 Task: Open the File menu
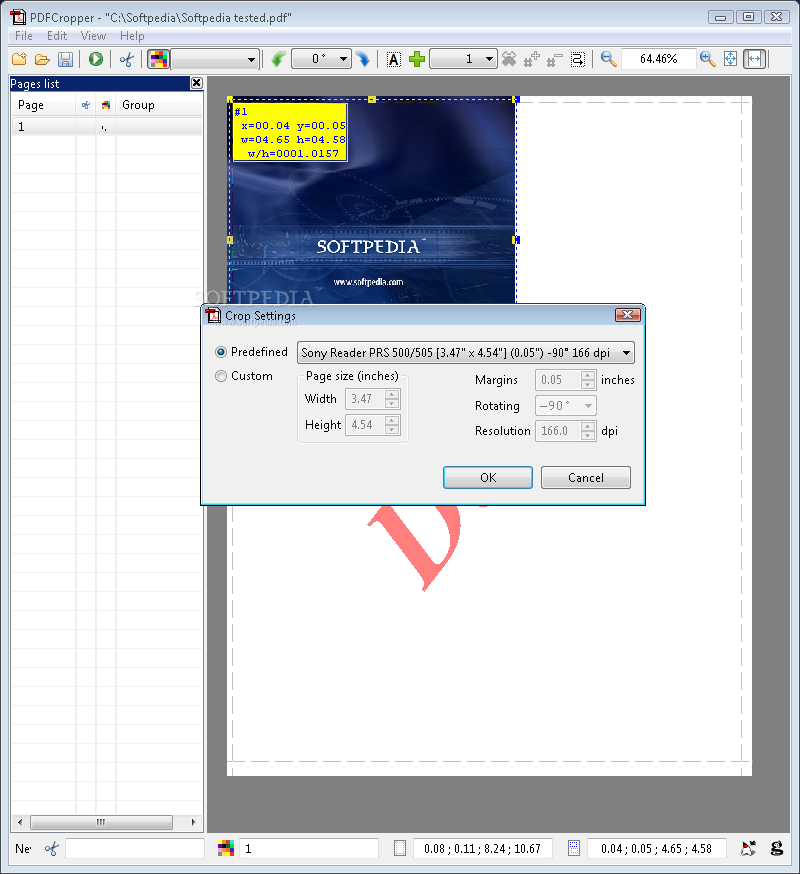[x=23, y=36]
